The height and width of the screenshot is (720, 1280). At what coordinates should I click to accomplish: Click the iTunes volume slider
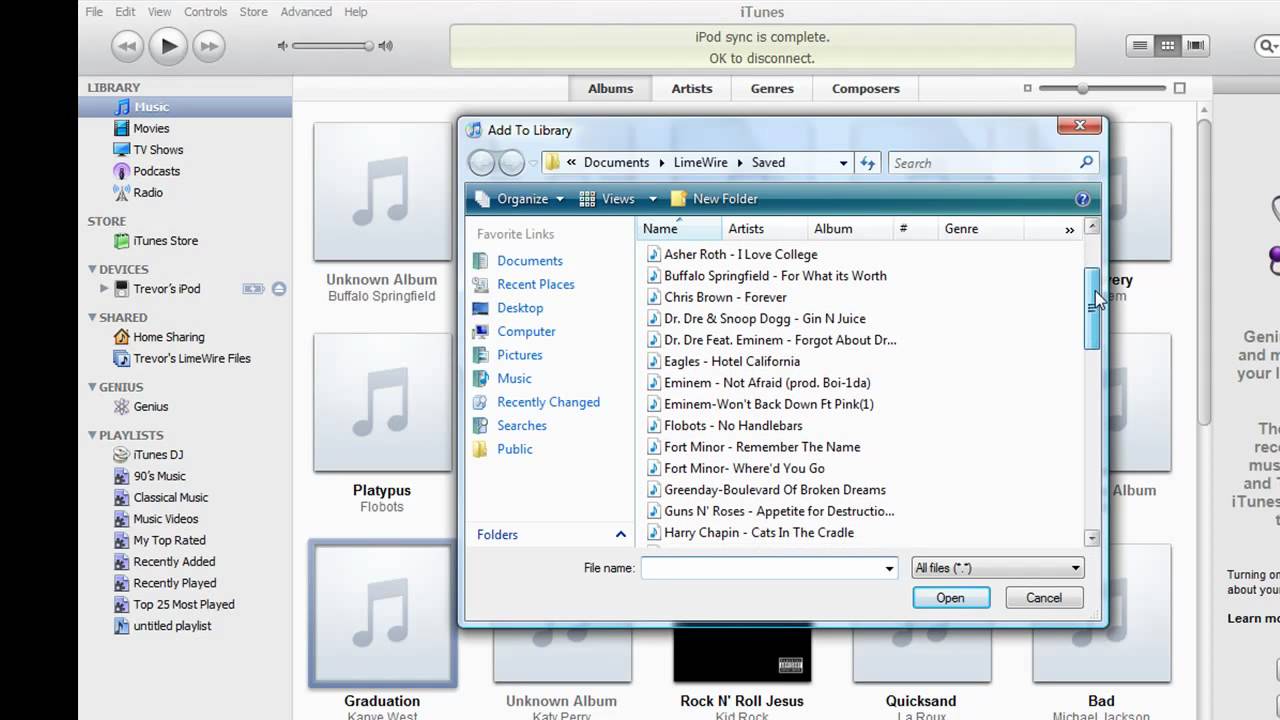pos(332,45)
